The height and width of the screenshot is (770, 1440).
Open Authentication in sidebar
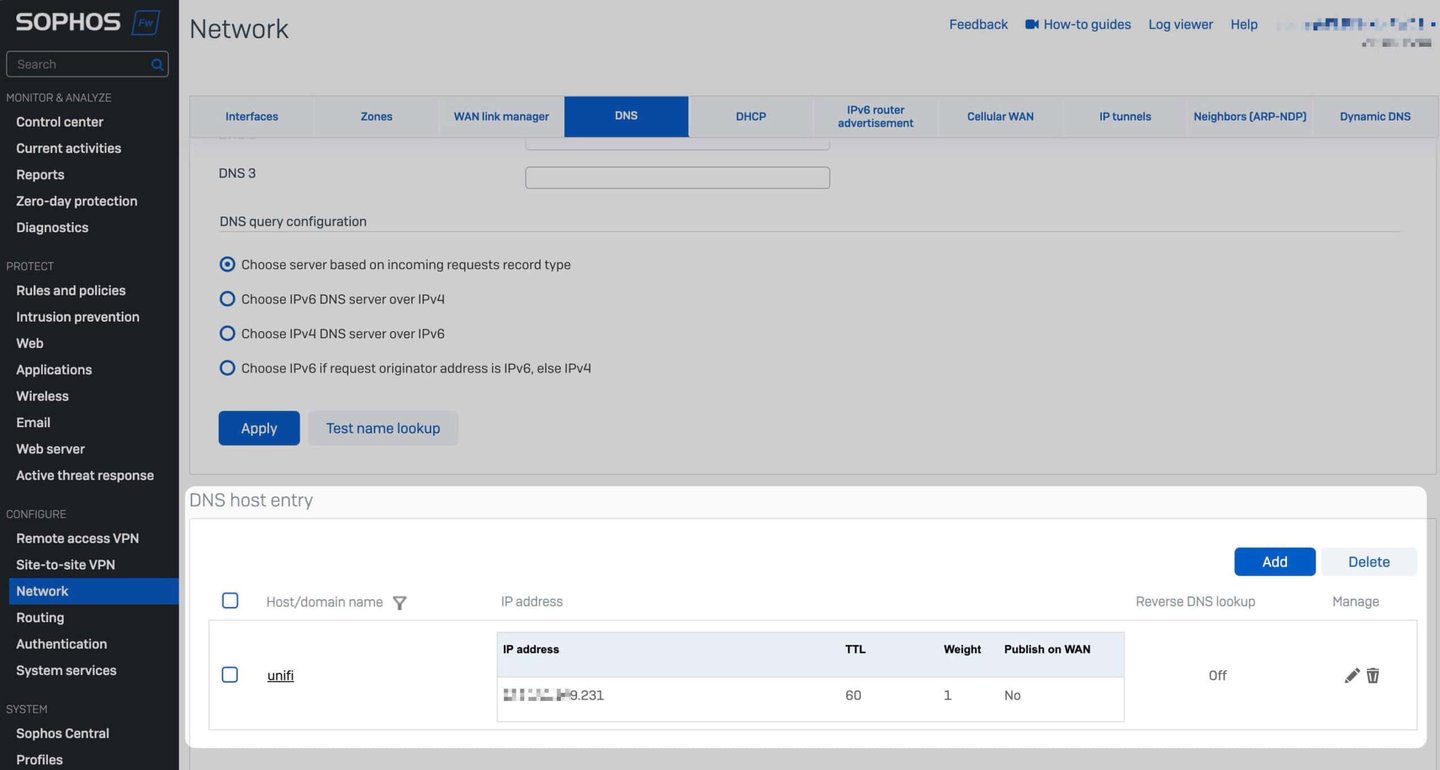click(61, 644)
